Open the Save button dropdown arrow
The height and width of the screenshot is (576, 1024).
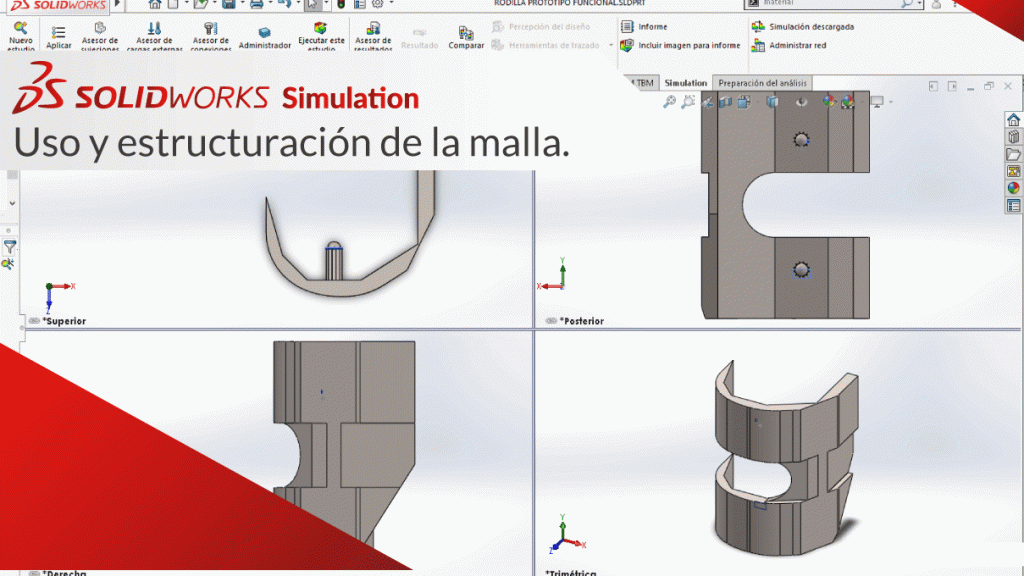click(243, 5)
